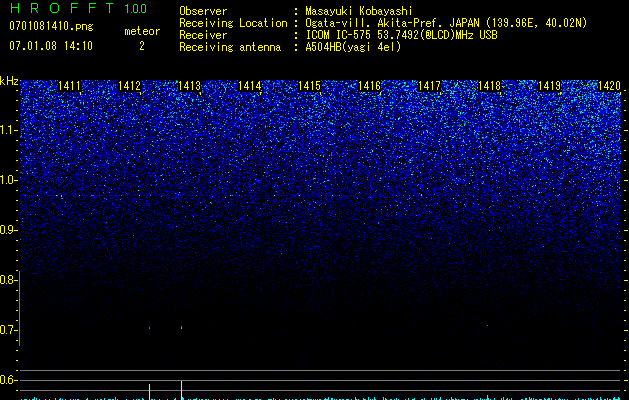629x400 pixels.
Task: Click the 1420 time marker
Action: [609, 85]
